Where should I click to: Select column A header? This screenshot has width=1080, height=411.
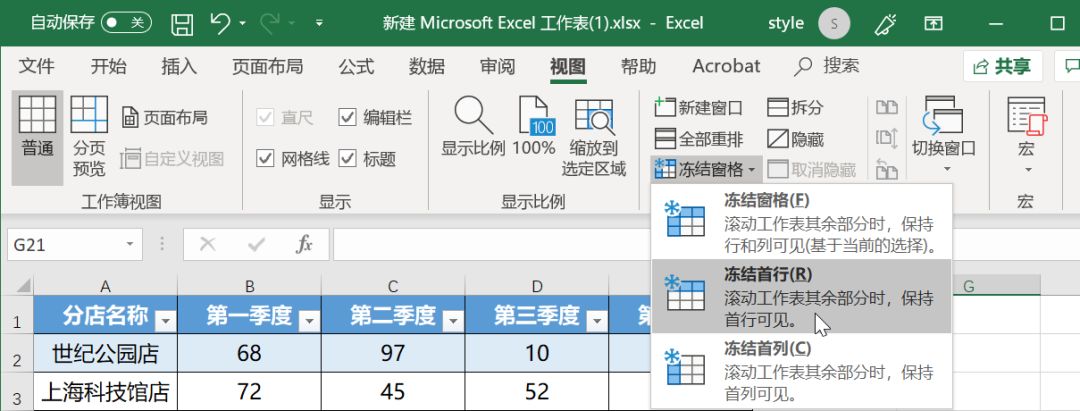[x=105, y=286]
